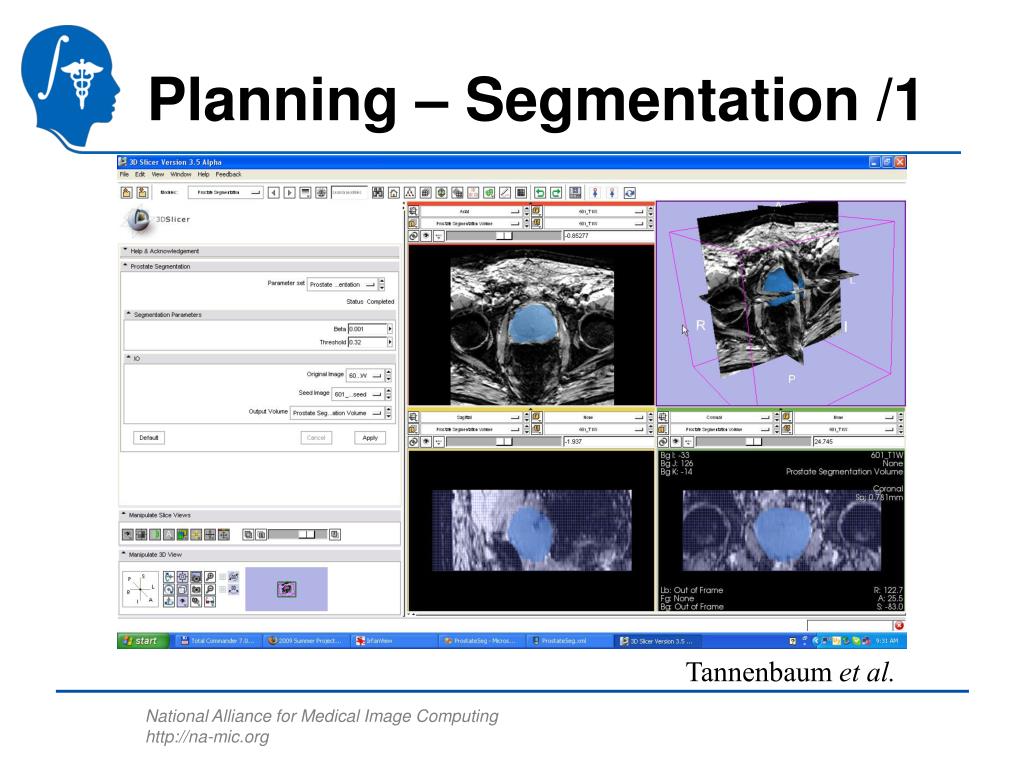
Task: Click the Threshold value input field
Action: click(x=368, y=342)
